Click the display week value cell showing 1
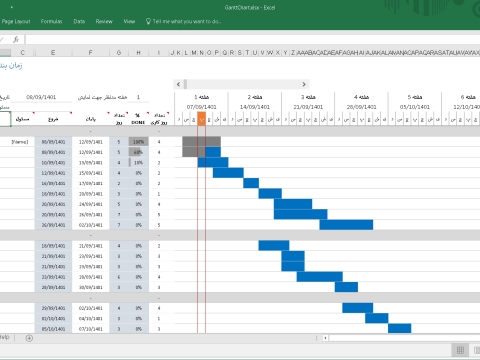Image resolution: width=480 pixels, height=360 pixels. (x=138, y=97)
